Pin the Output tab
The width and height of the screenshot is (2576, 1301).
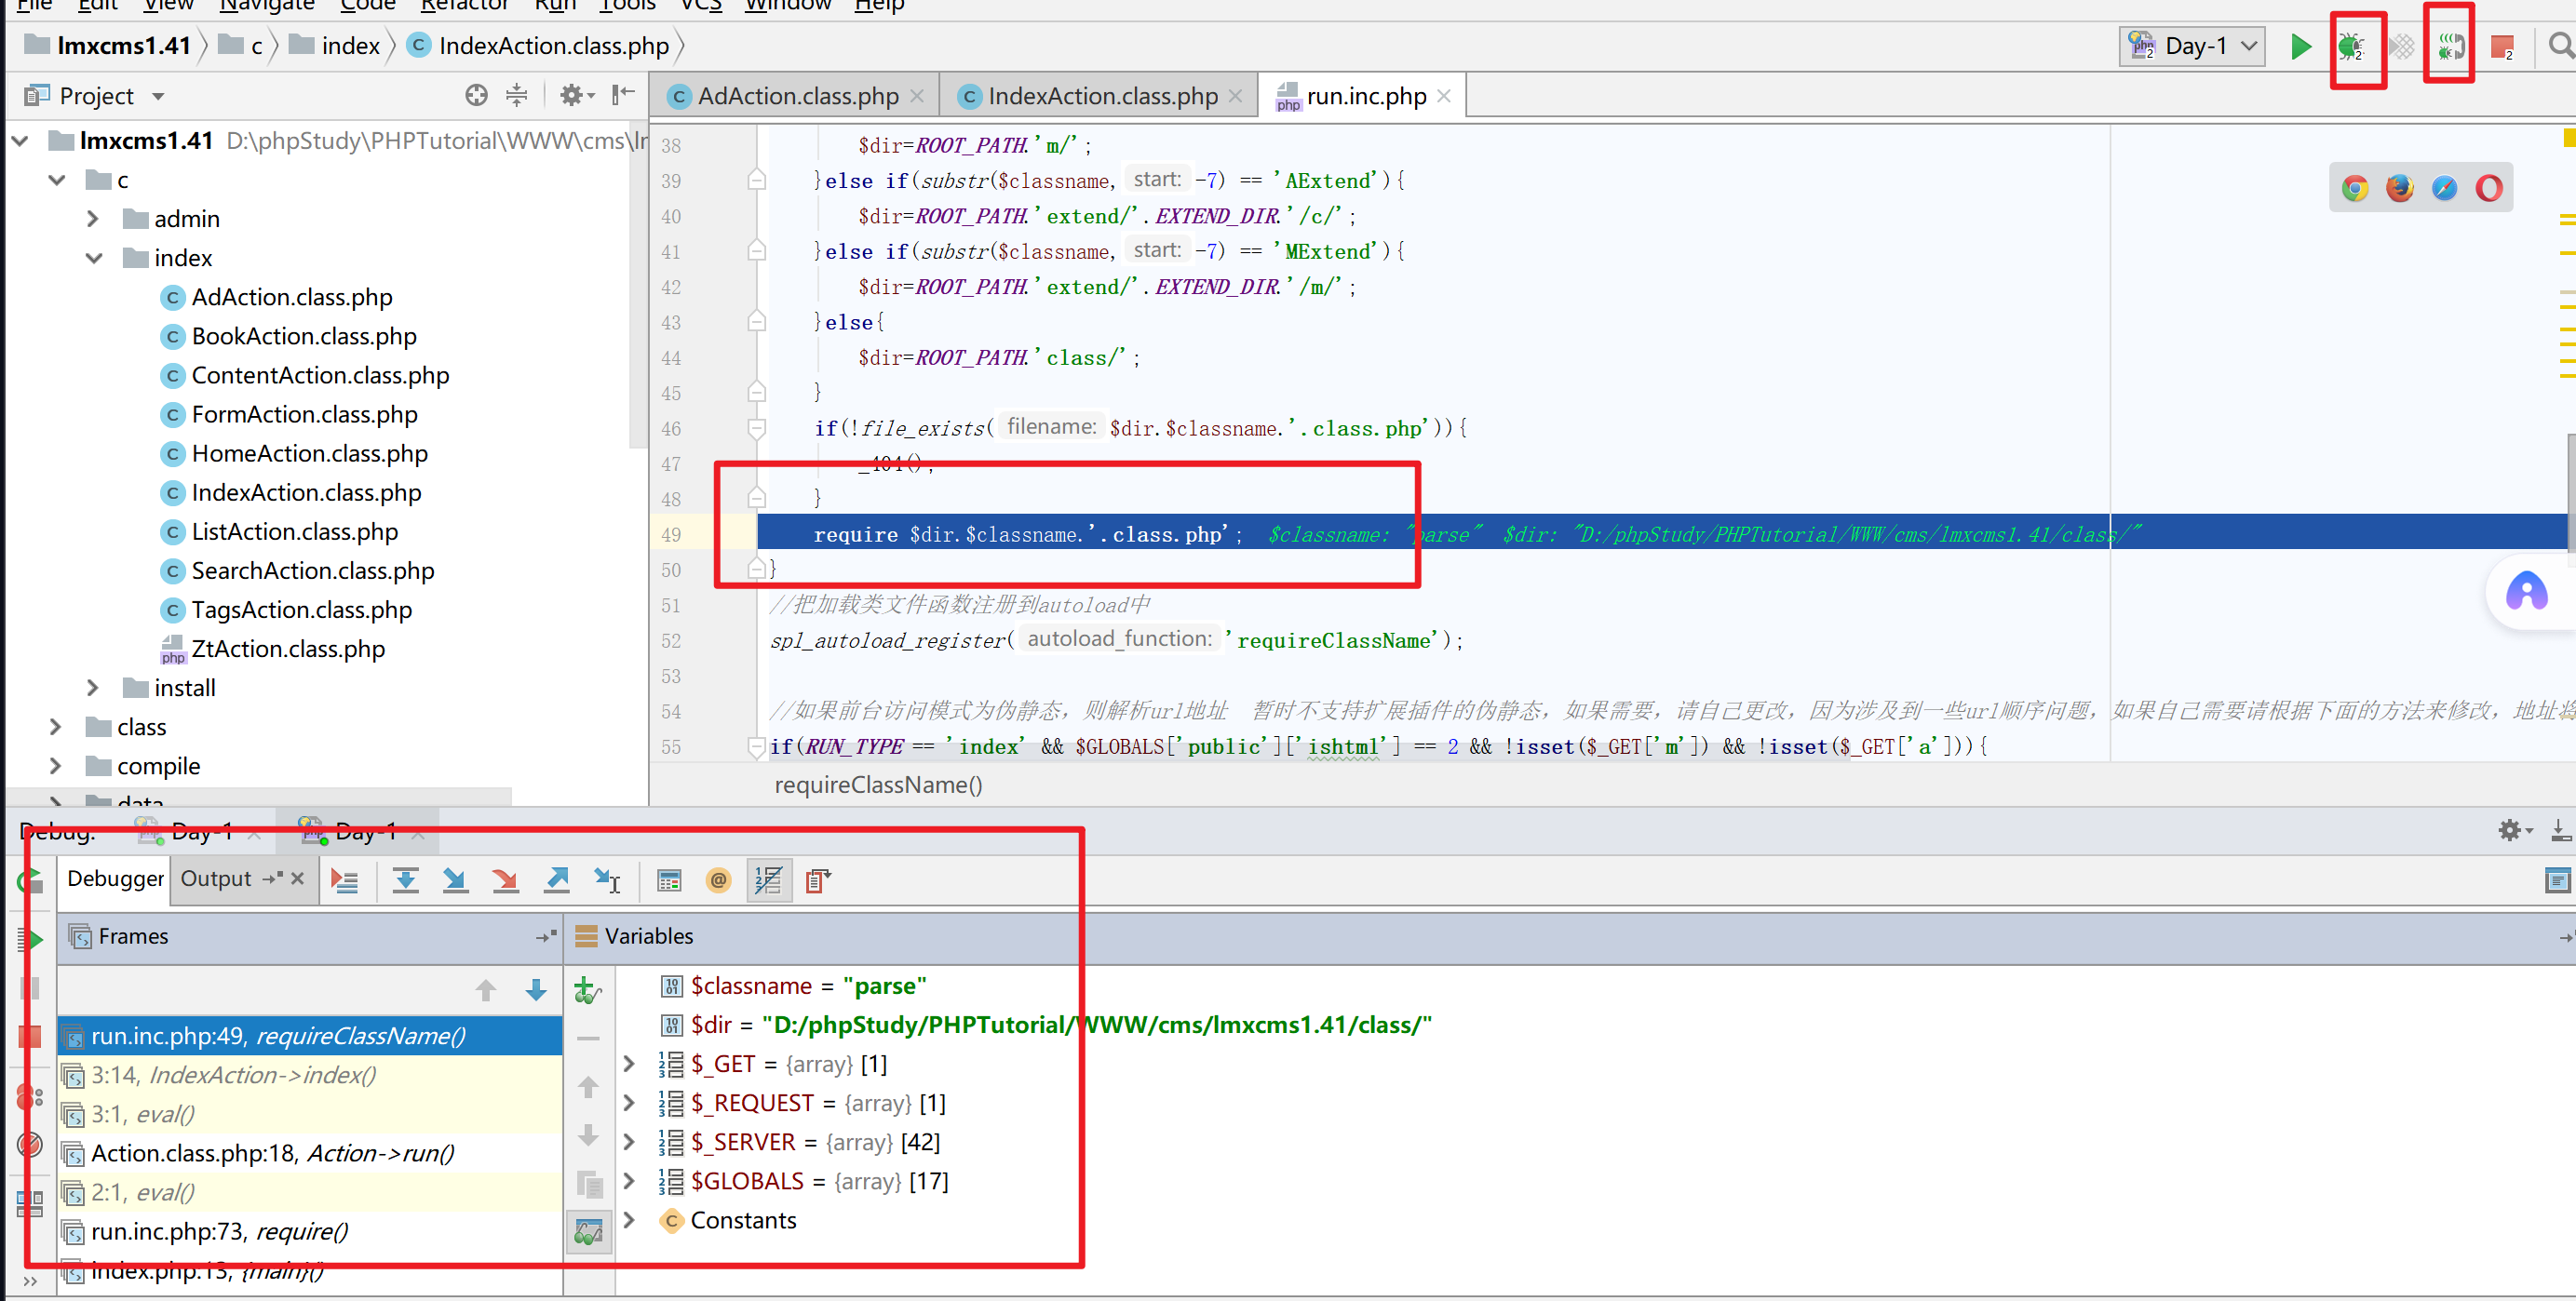pyautogui.click(x=272, y=879)
